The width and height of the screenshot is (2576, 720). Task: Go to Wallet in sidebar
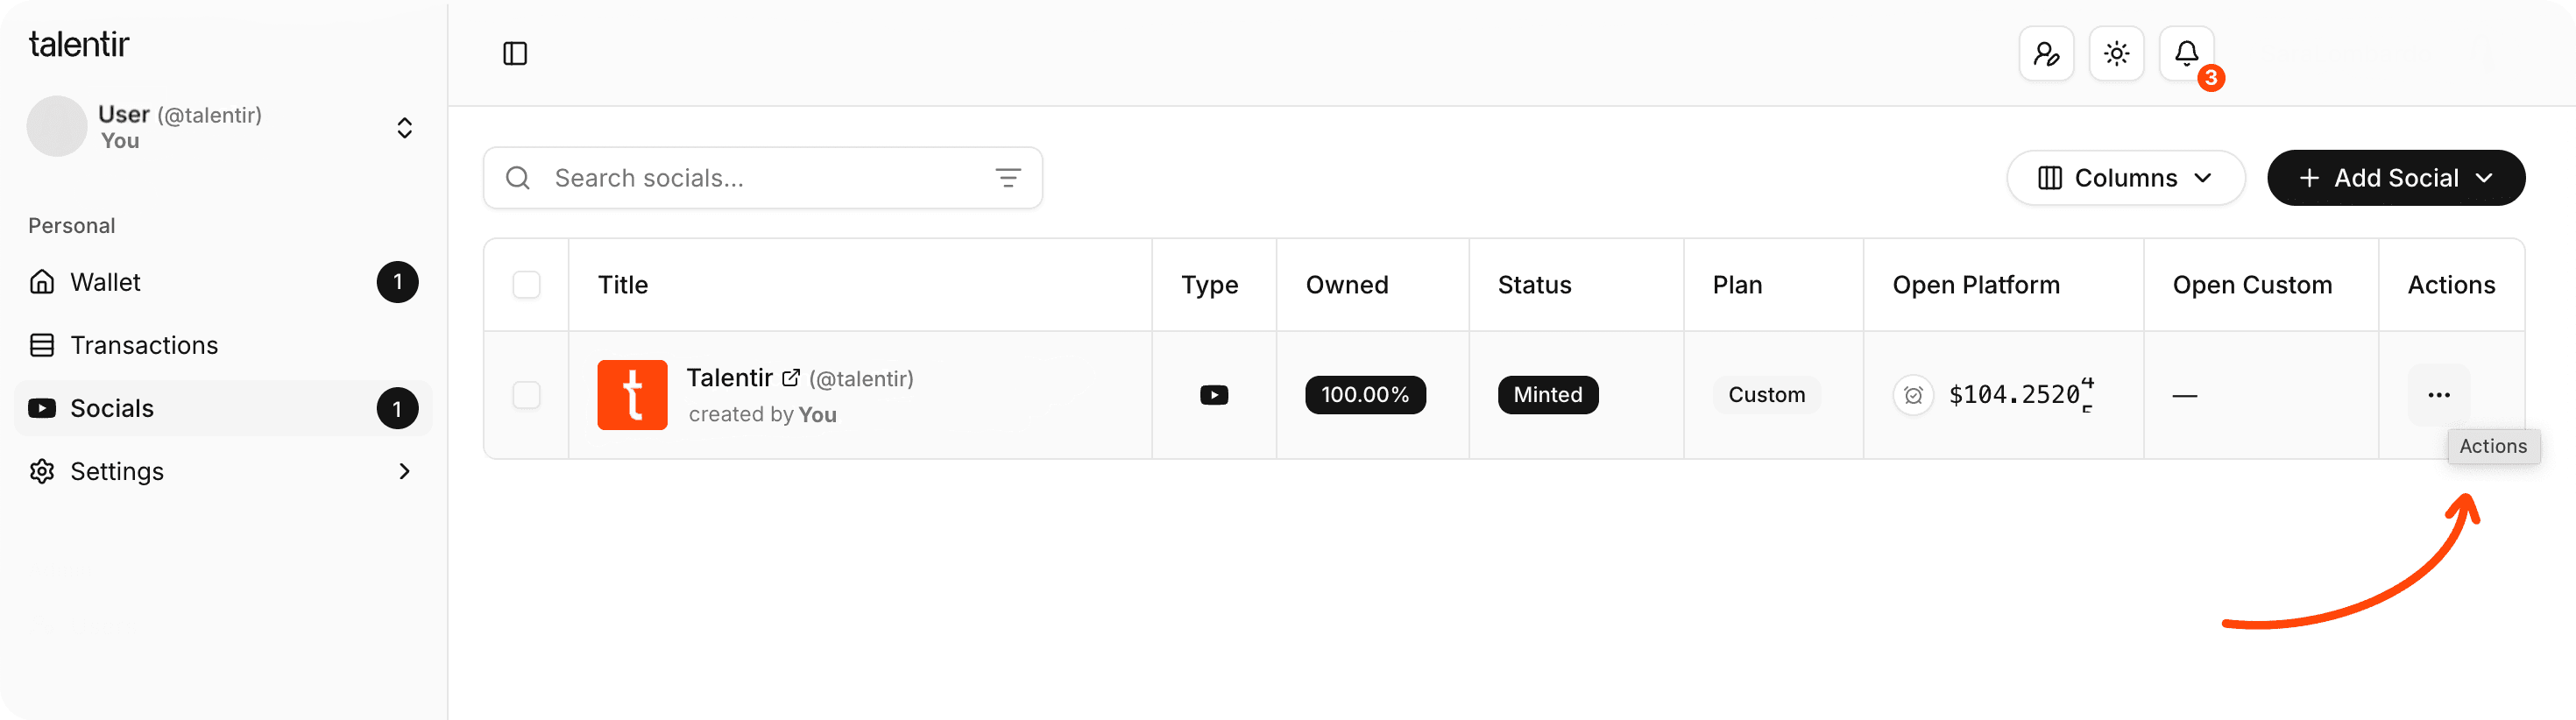(105, 282)
